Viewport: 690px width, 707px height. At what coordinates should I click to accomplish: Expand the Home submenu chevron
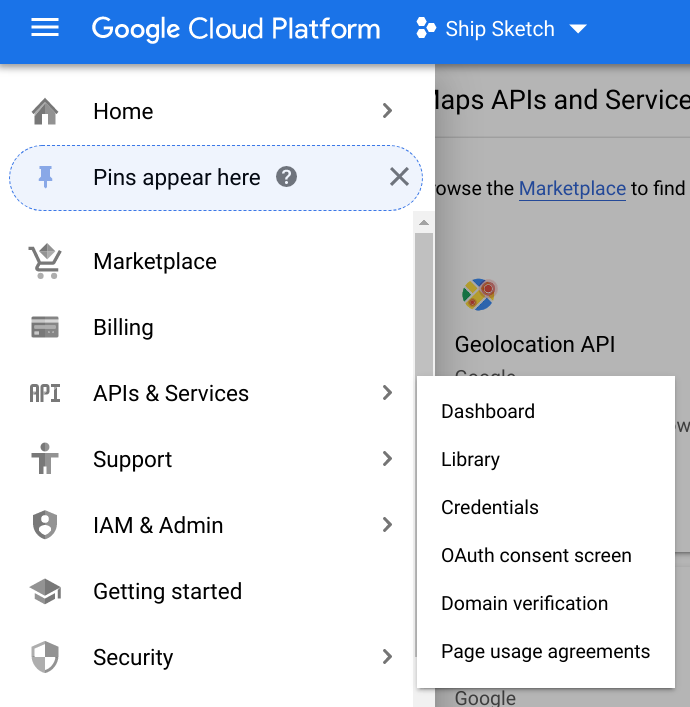pos(387,111)
